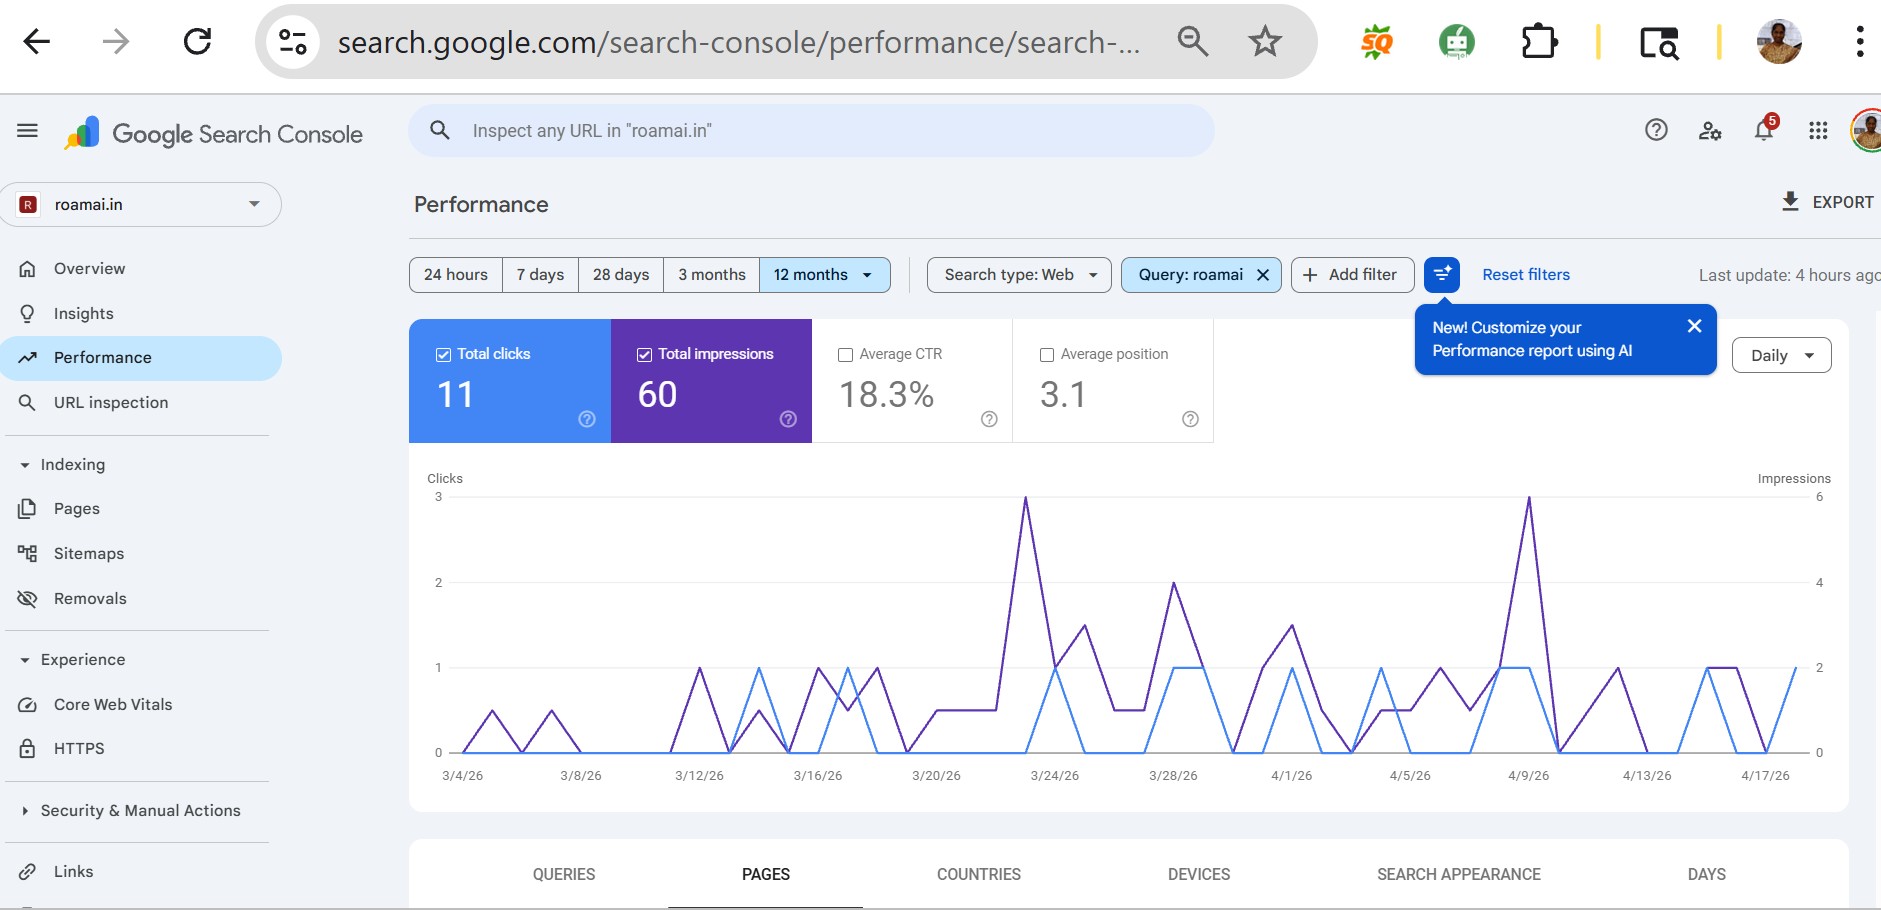The height and width of the screenshot is (910, 1881).
Task: Open the Search type: Web dropdown
Action: point(1019,275)
